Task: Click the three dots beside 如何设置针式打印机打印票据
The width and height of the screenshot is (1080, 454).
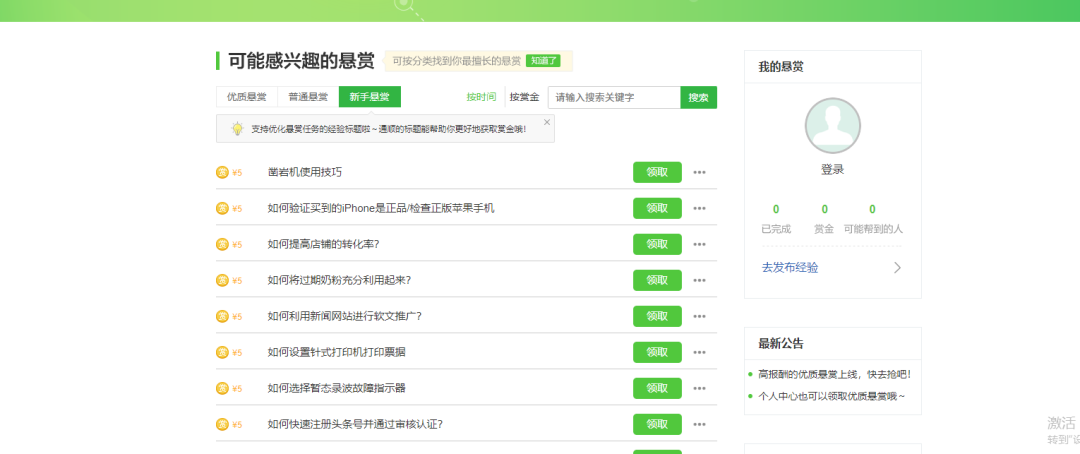Action: point(700,352)
